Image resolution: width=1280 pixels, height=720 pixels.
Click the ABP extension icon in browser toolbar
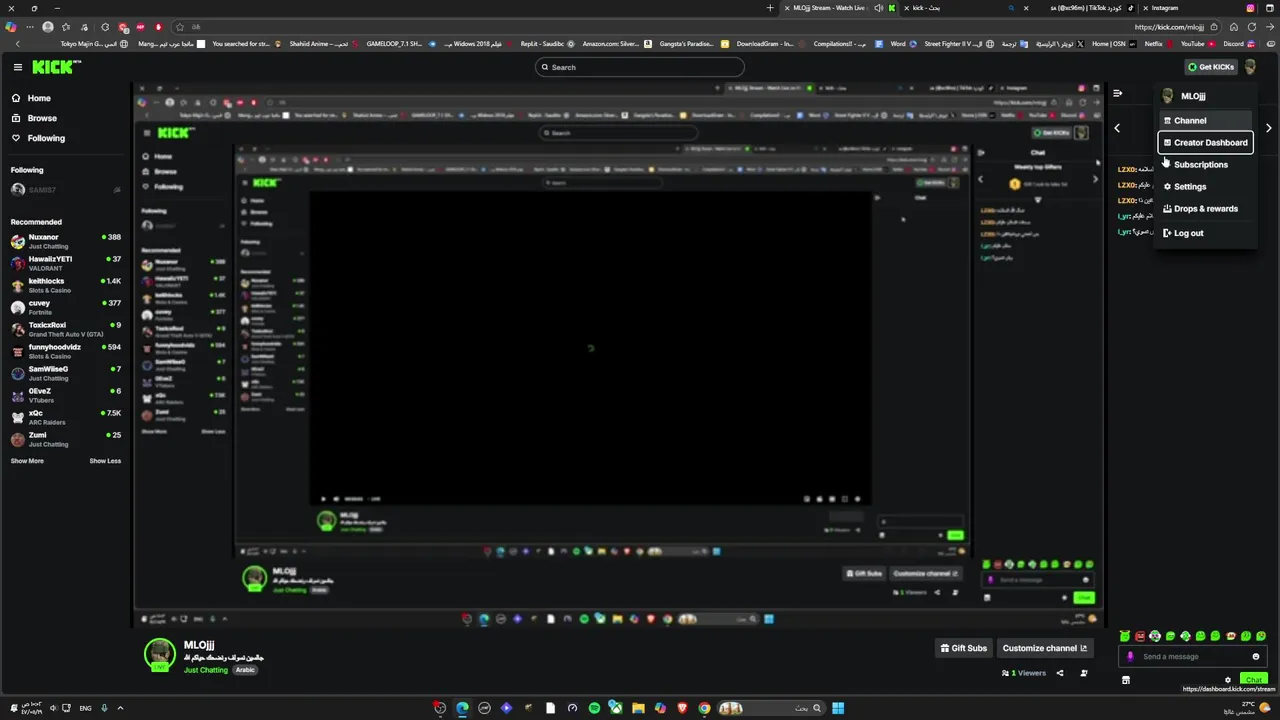pyautogui.click(x=140, y=27)
